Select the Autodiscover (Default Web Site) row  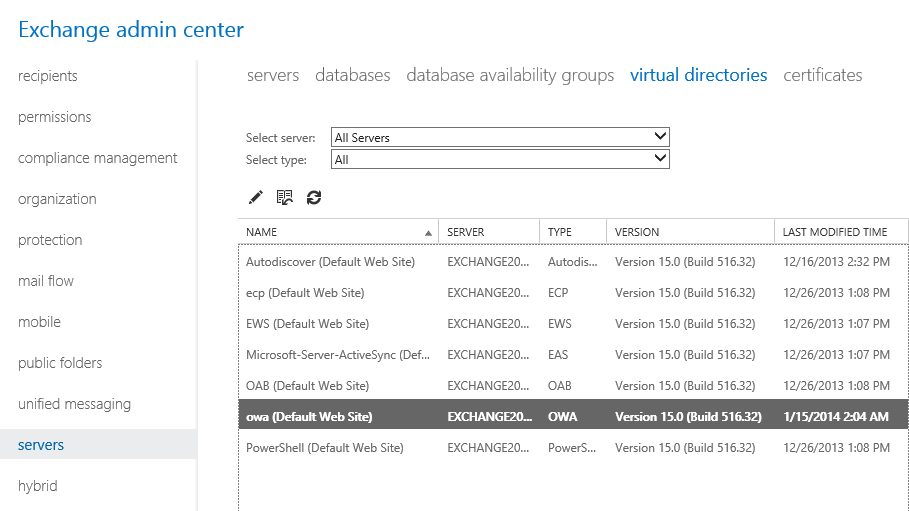(x=573, y=262)
